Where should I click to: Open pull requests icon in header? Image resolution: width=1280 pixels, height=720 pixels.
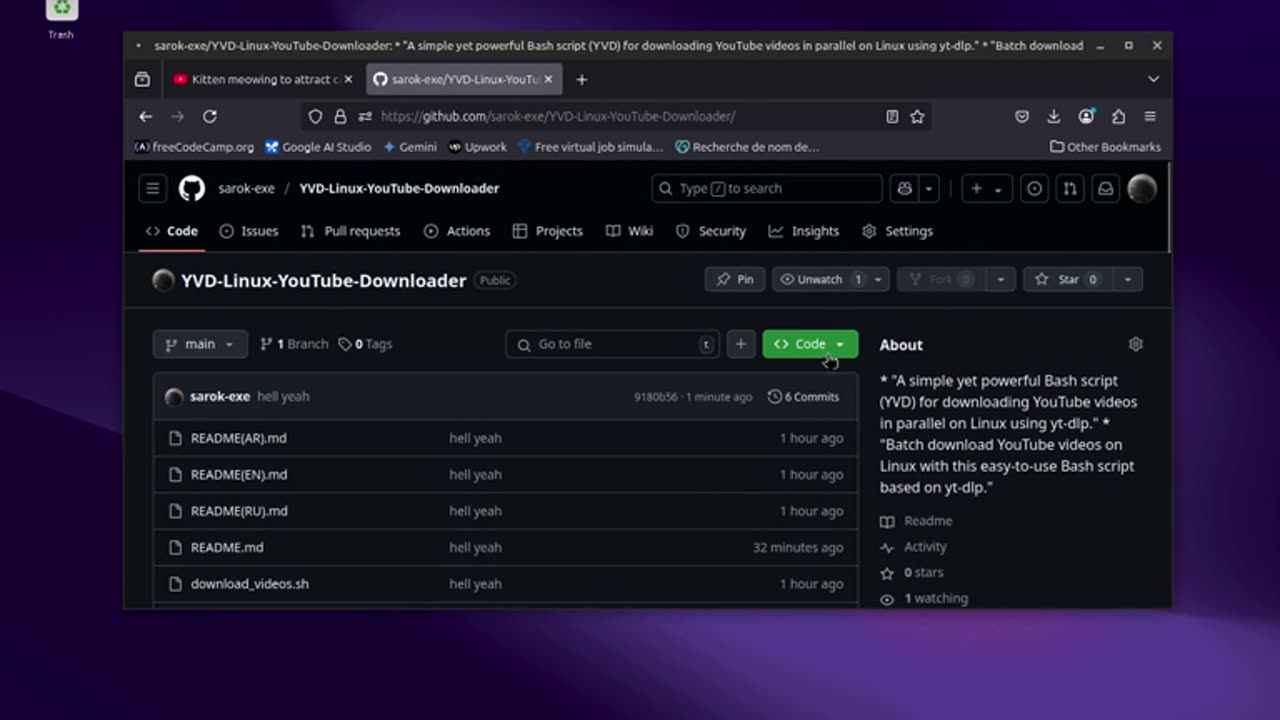click(x=1070, y=188)
